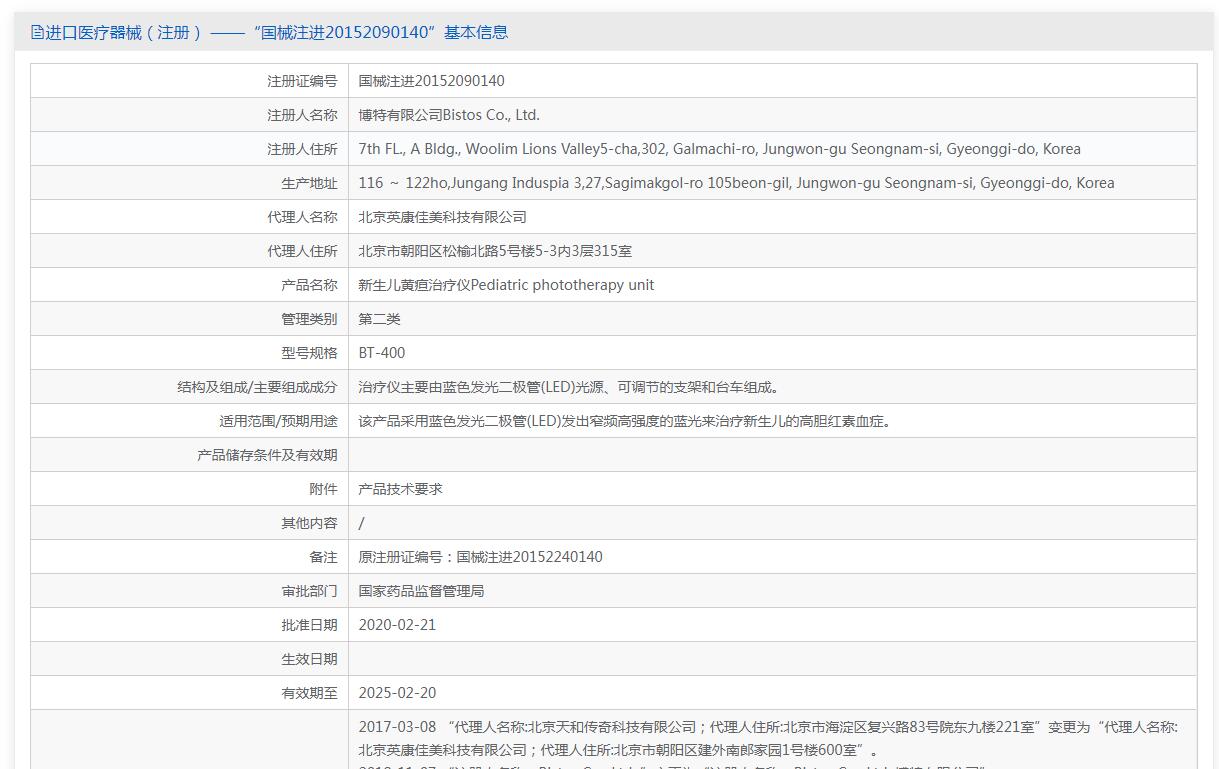Click the label 代理人住所
Image resolution: width=1219 pixels, height=769 pixels.
pyautogui.click(x=302, y=251)
